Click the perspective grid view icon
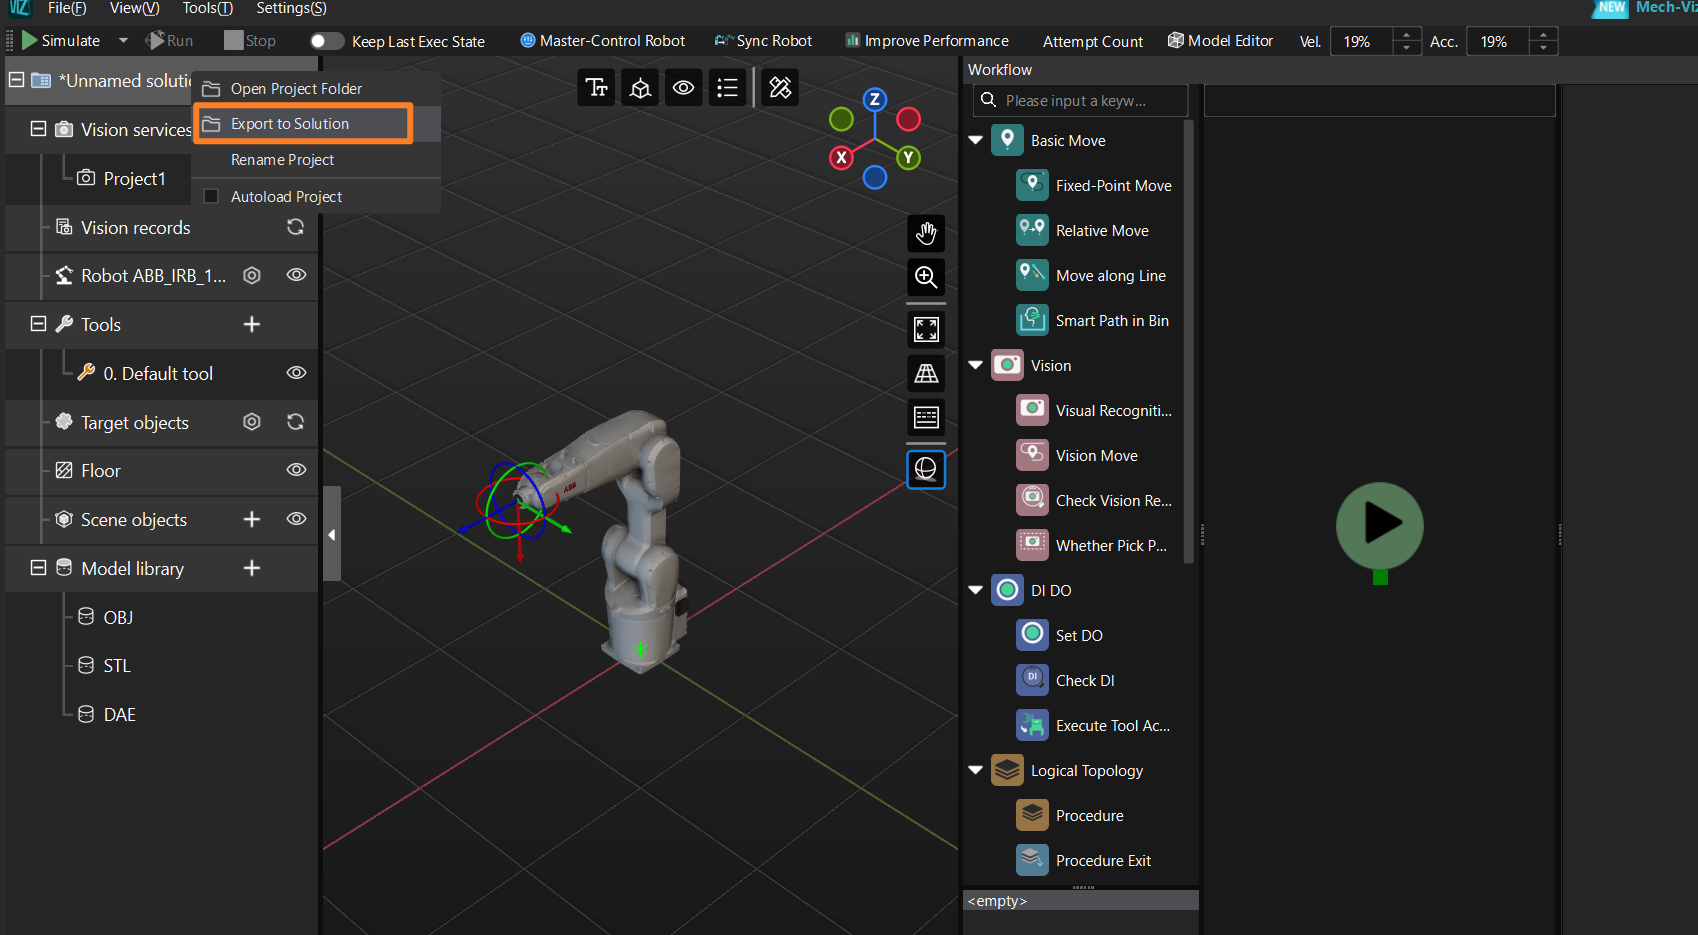This screenshot has width=1698, height=935. (926, 374)
